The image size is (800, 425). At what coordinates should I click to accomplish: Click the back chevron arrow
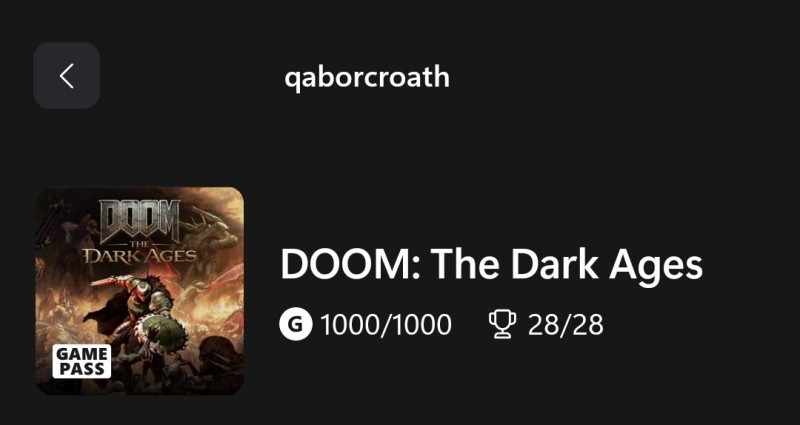[66, 76]
